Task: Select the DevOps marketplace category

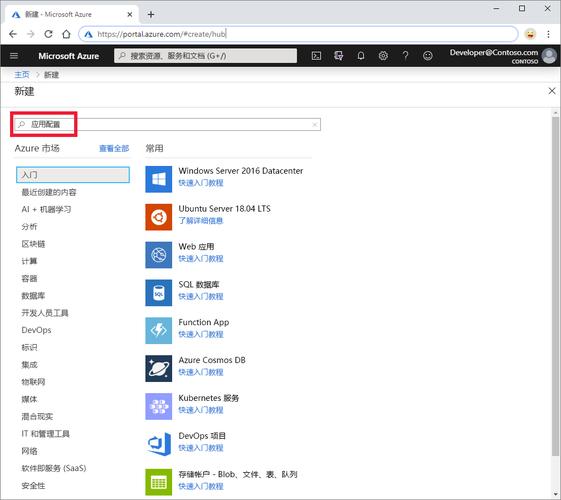Action: (36, 330)
